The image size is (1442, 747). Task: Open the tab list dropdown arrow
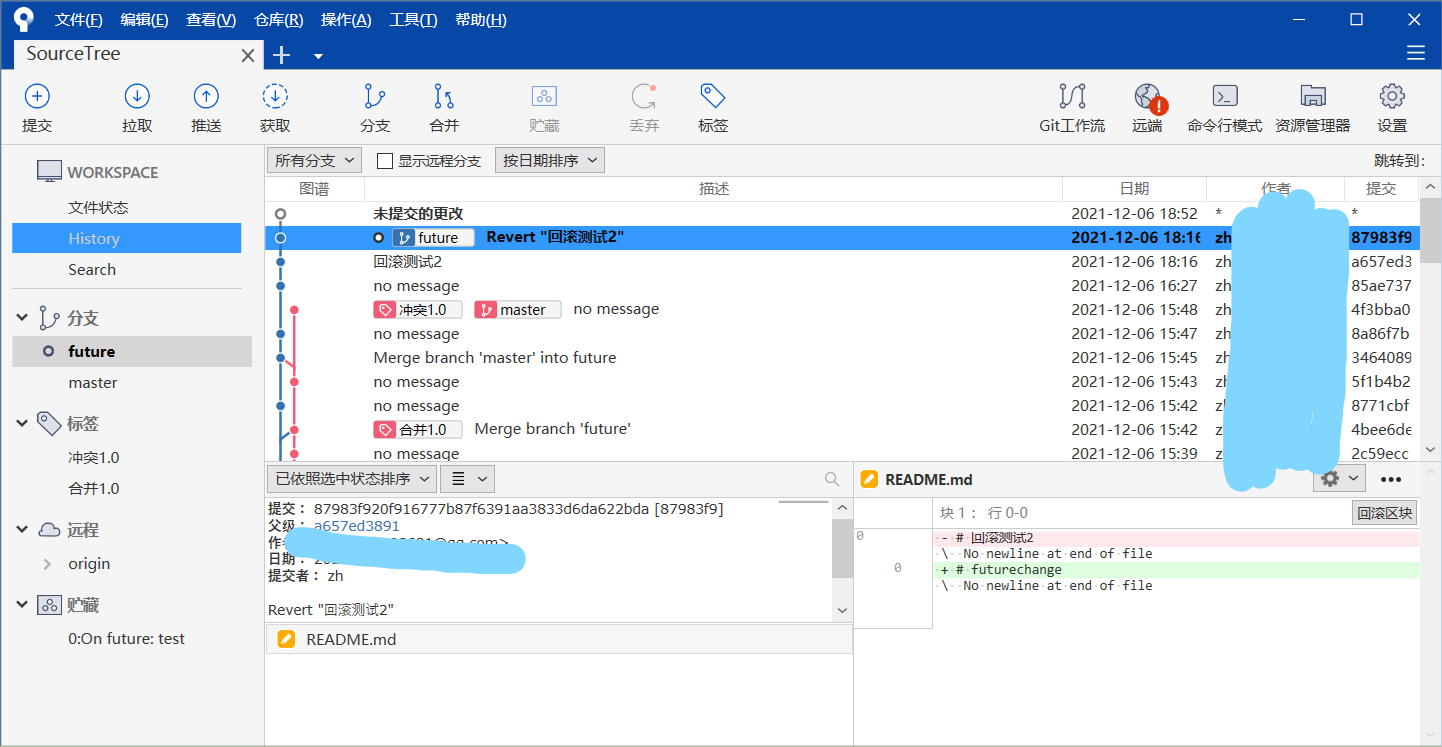pyautogui.click(x=318, y=56)
